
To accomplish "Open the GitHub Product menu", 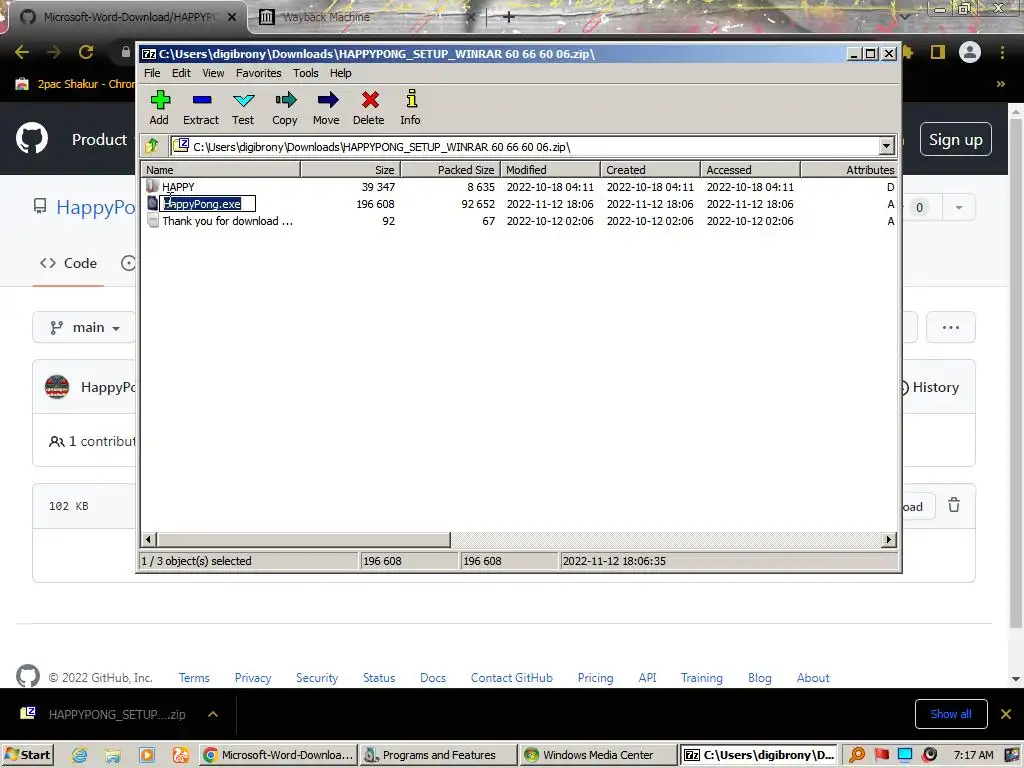I will tap(99, 139).
